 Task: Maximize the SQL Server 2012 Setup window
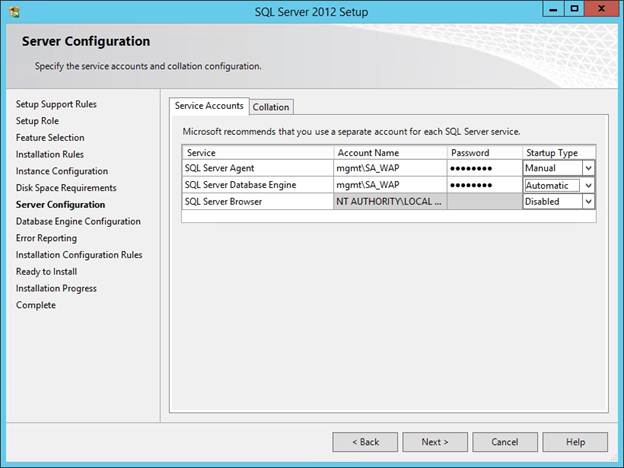click(574, 9)
